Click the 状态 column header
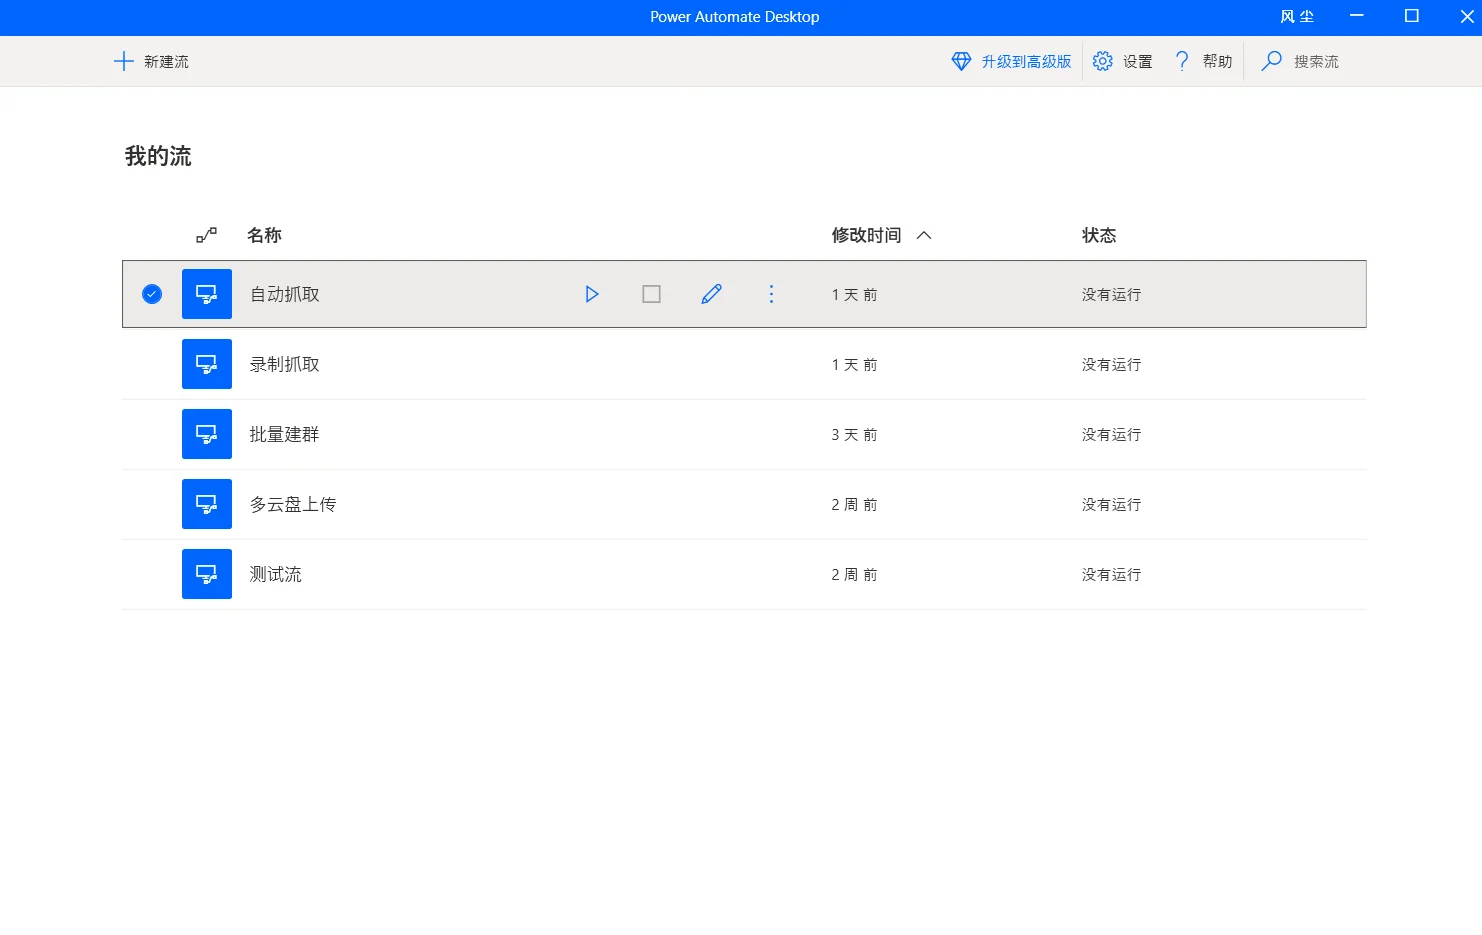This screenshot has height=935, width=1482. click(x=1099, y=235)
